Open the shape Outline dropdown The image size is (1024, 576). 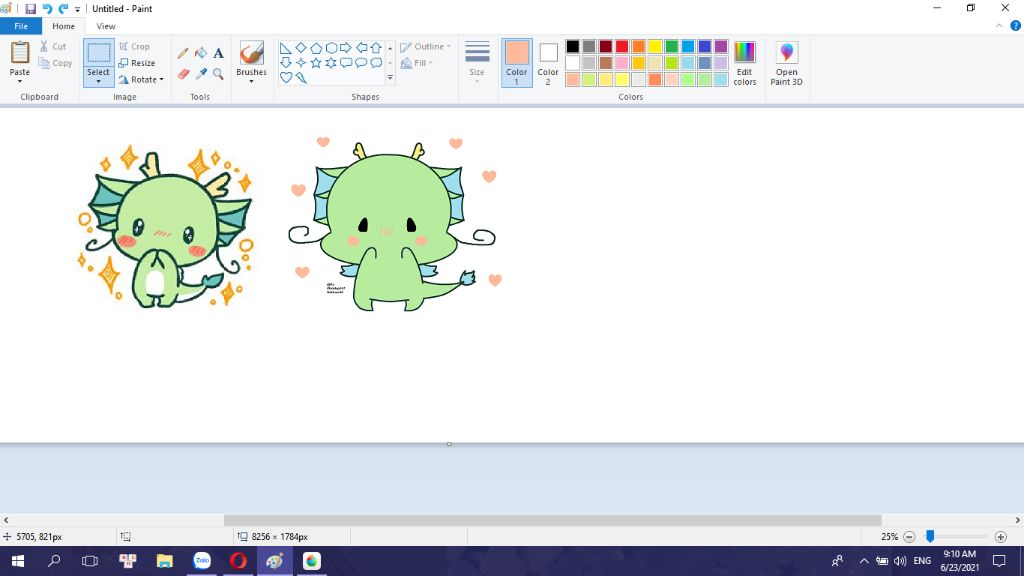(x=426, y=46)
